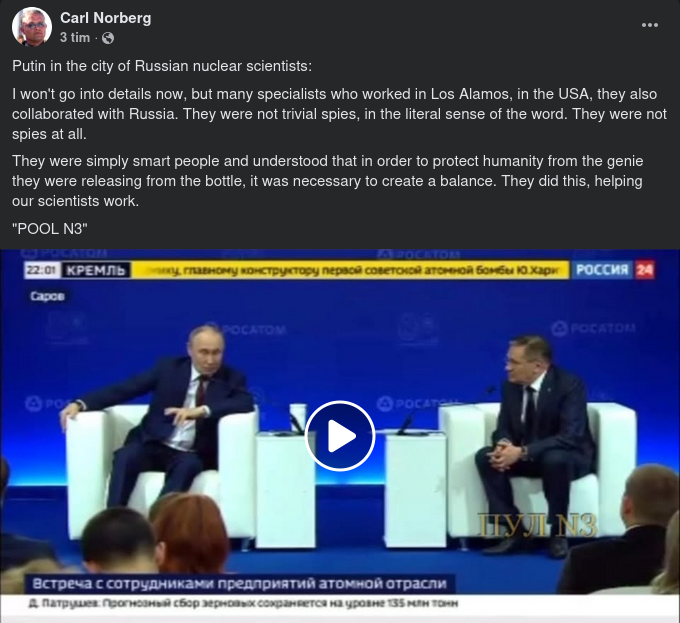Screen dimensions: 680x623
Task: Open the three-dot post options menu
Action: 650,25
